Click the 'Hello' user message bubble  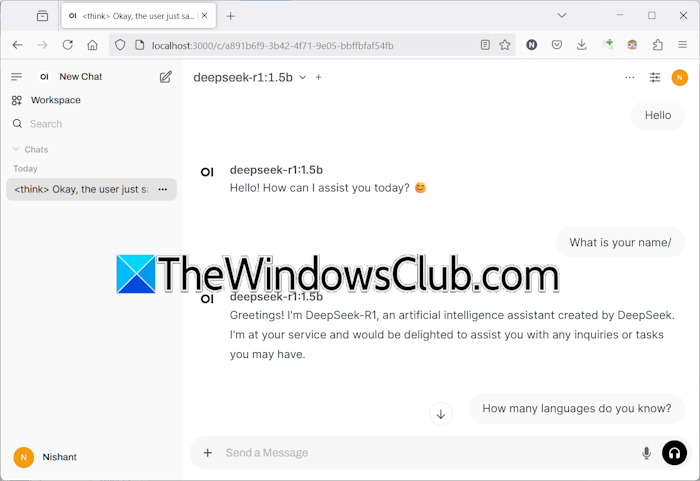click(658, 115)
